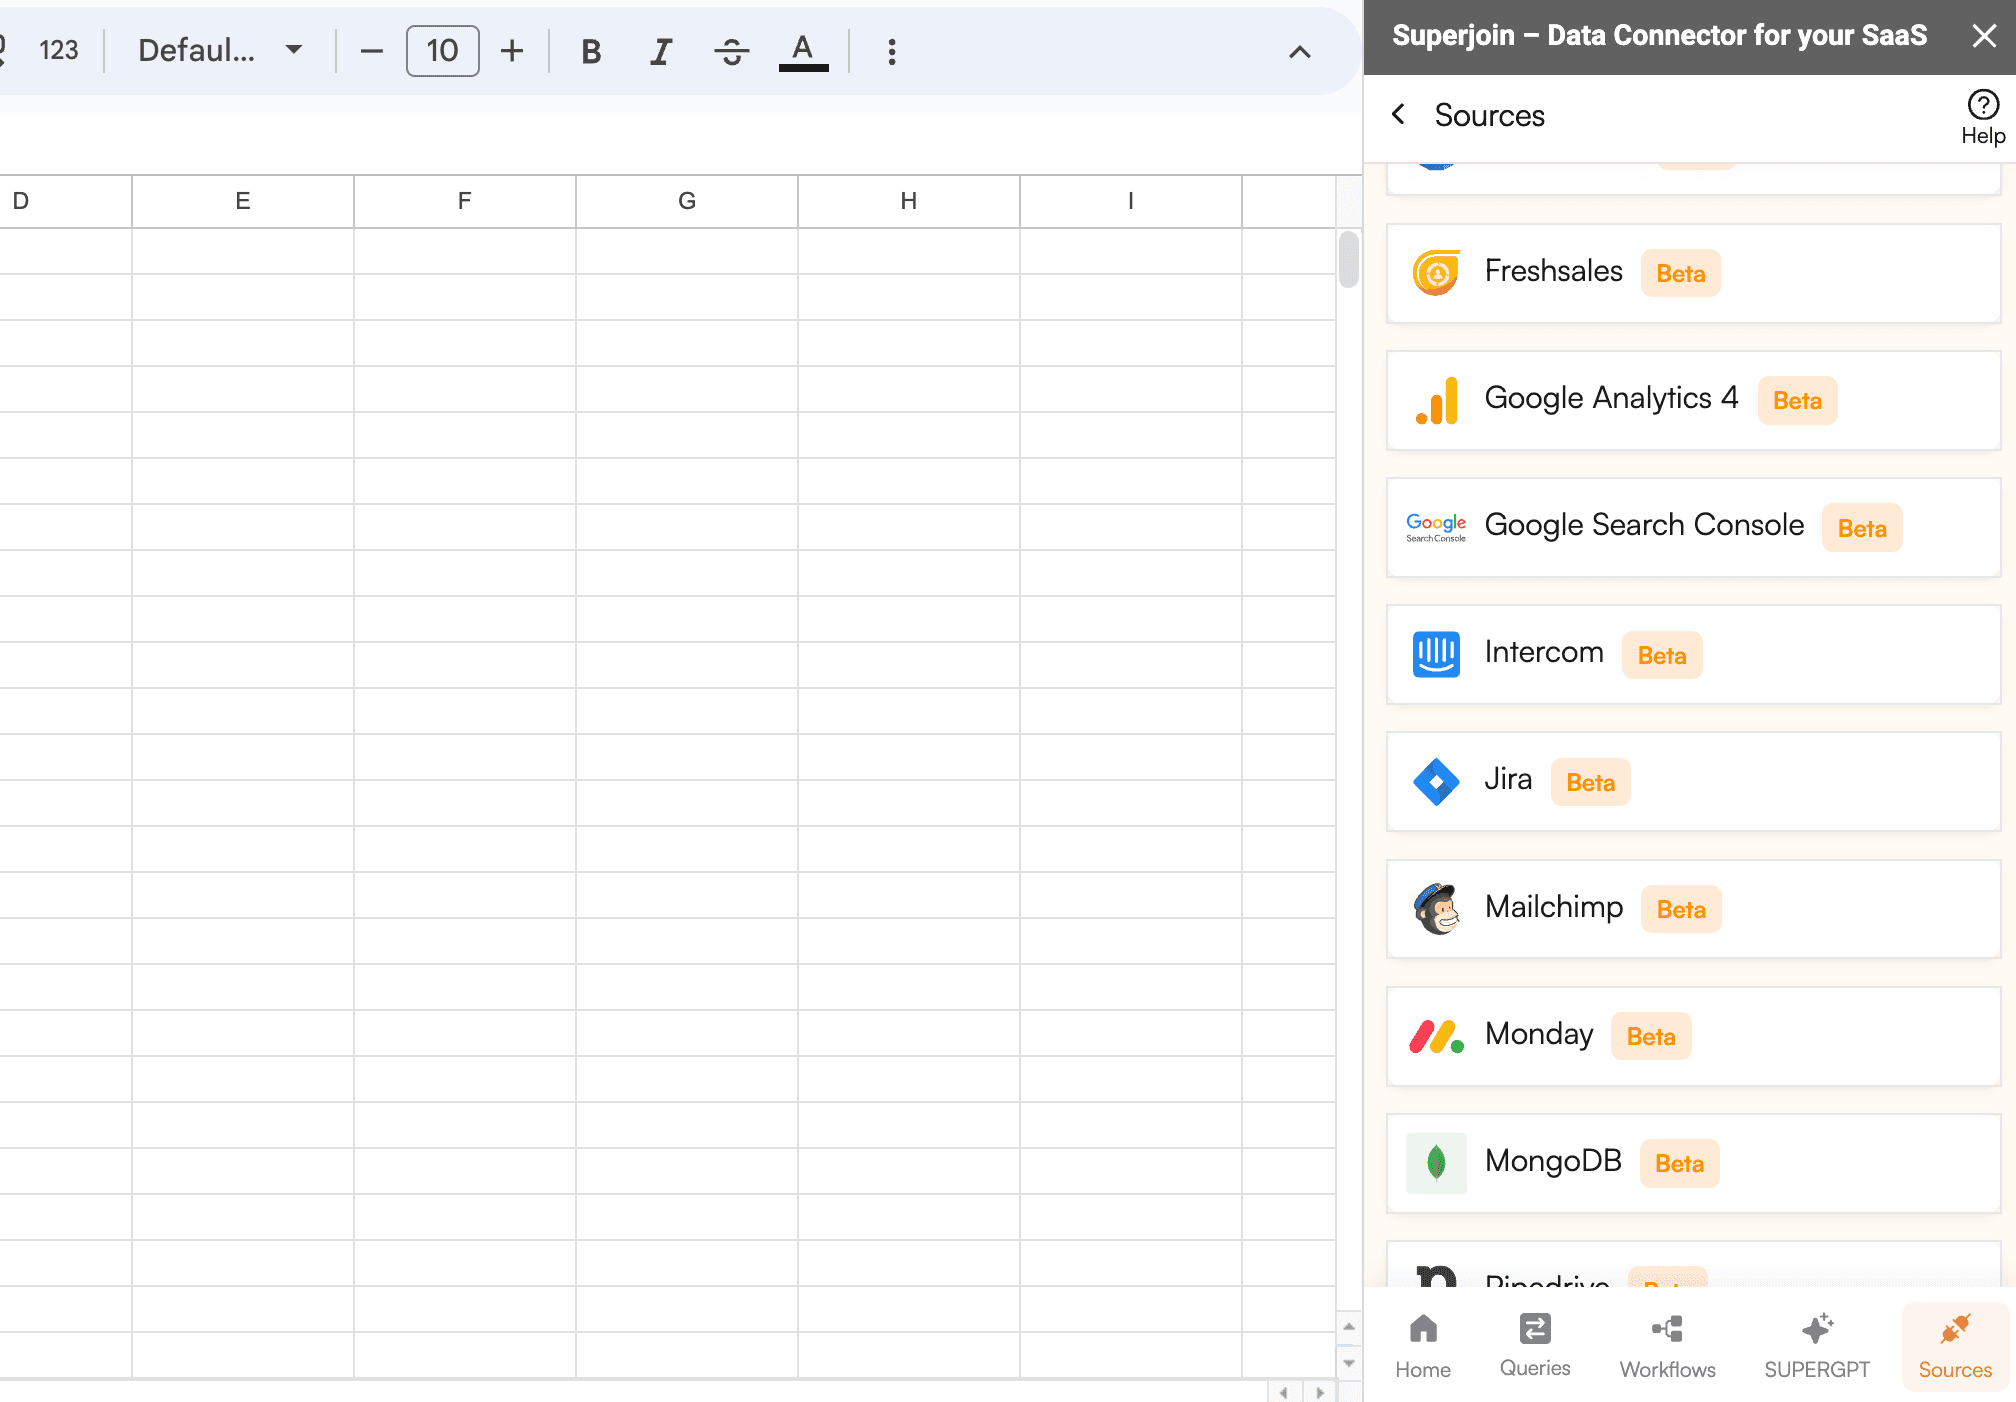Click the Jira Beta source icon

point(1435,780)
